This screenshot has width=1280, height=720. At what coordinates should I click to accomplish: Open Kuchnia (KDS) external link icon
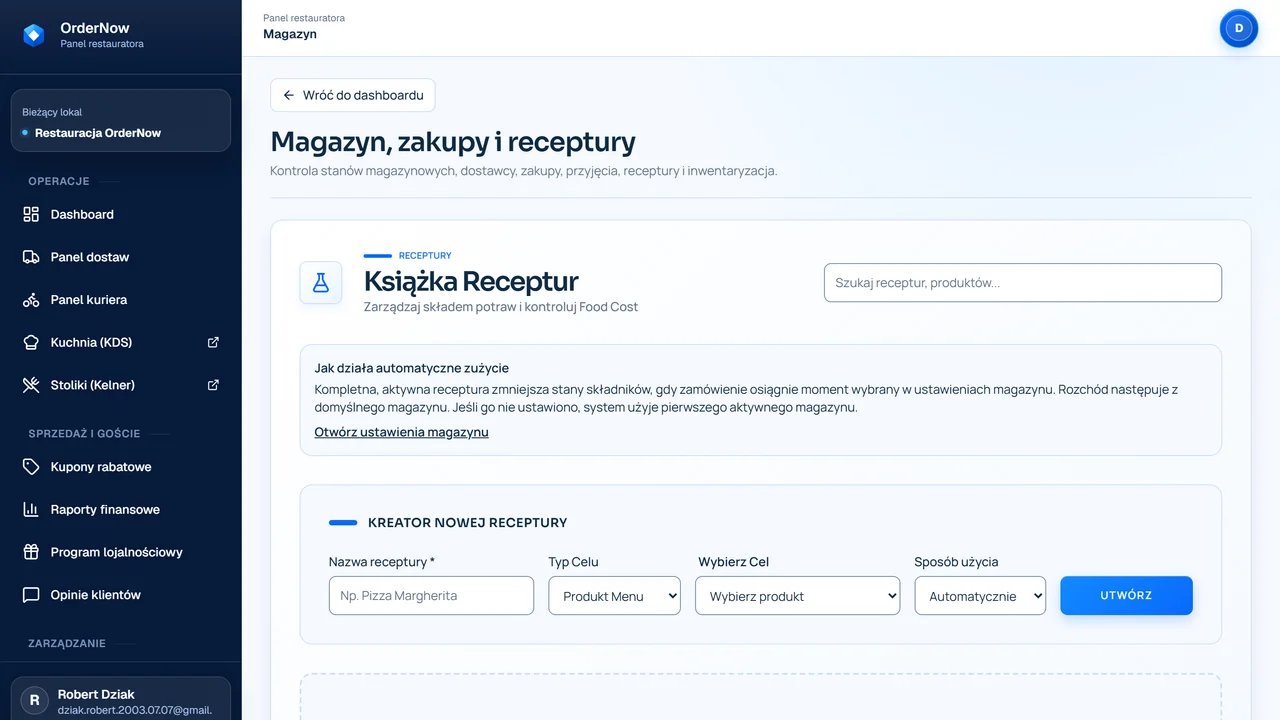[213, 342]
